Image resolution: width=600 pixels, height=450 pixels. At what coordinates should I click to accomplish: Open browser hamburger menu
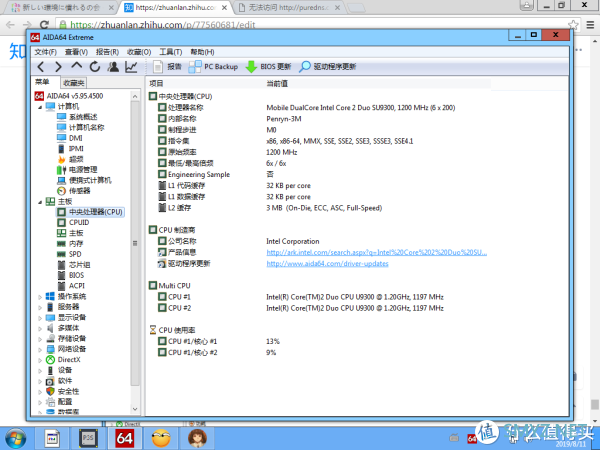tap(590, 25)
